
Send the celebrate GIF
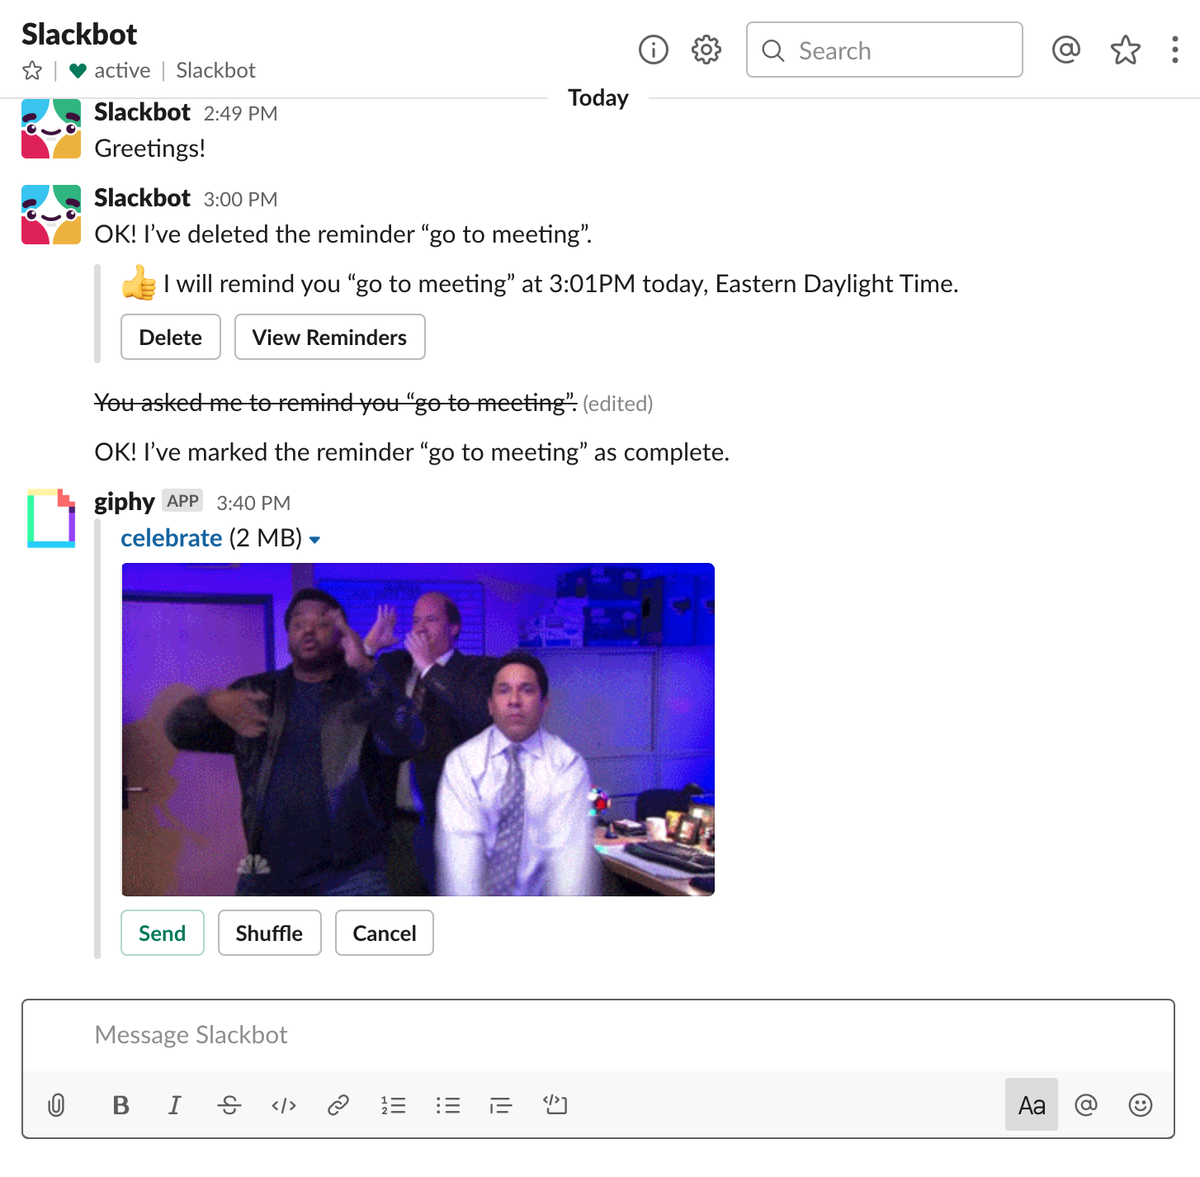[x=162, y=933]
